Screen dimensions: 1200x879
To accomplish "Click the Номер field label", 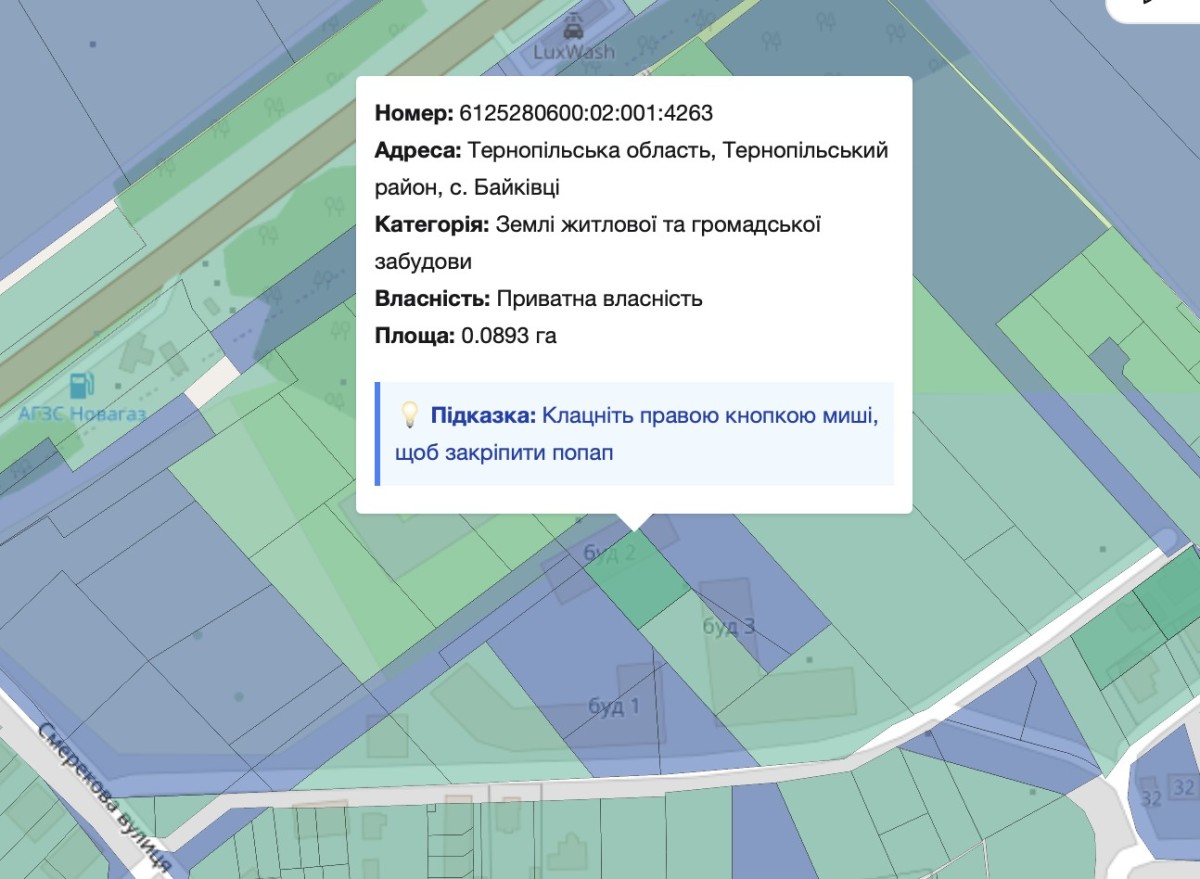I will pyautogui.click(x=414, y=113).
